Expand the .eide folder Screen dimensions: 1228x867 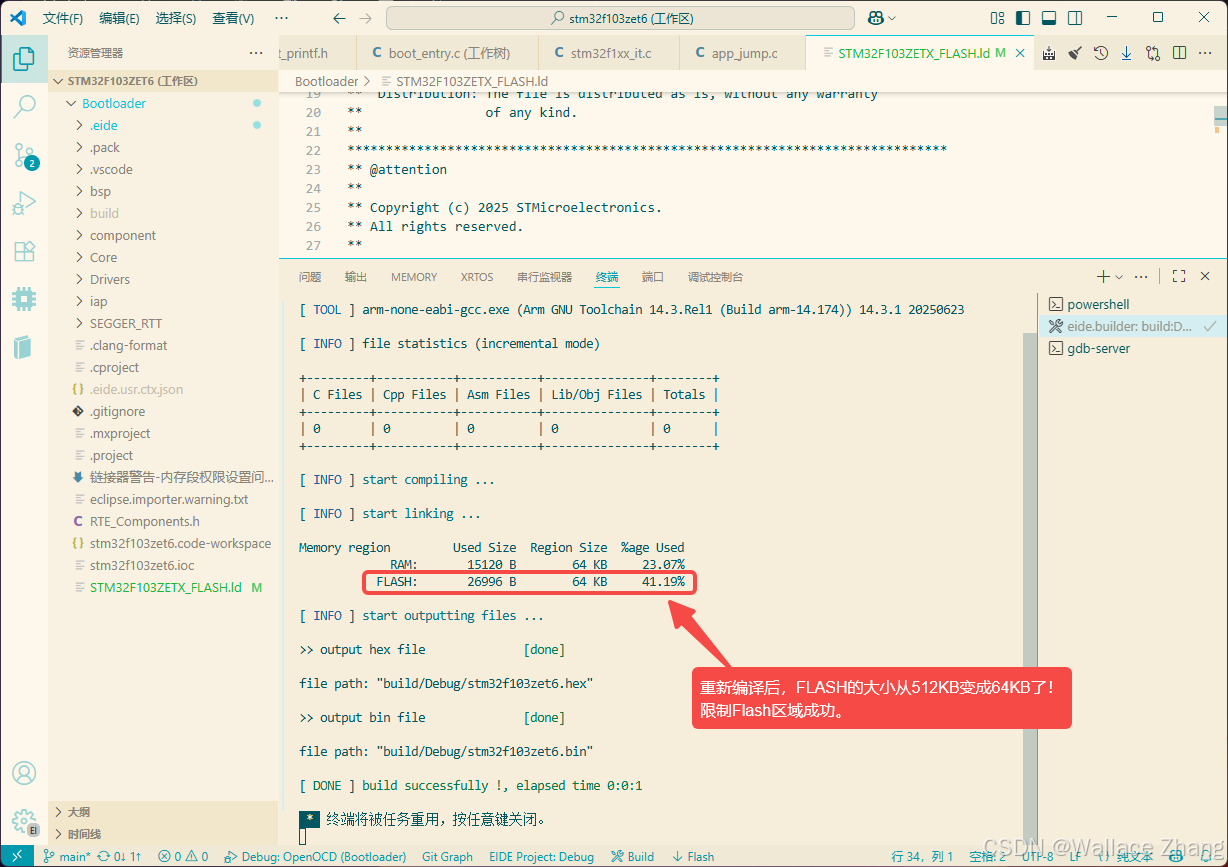tap(163, 125)
